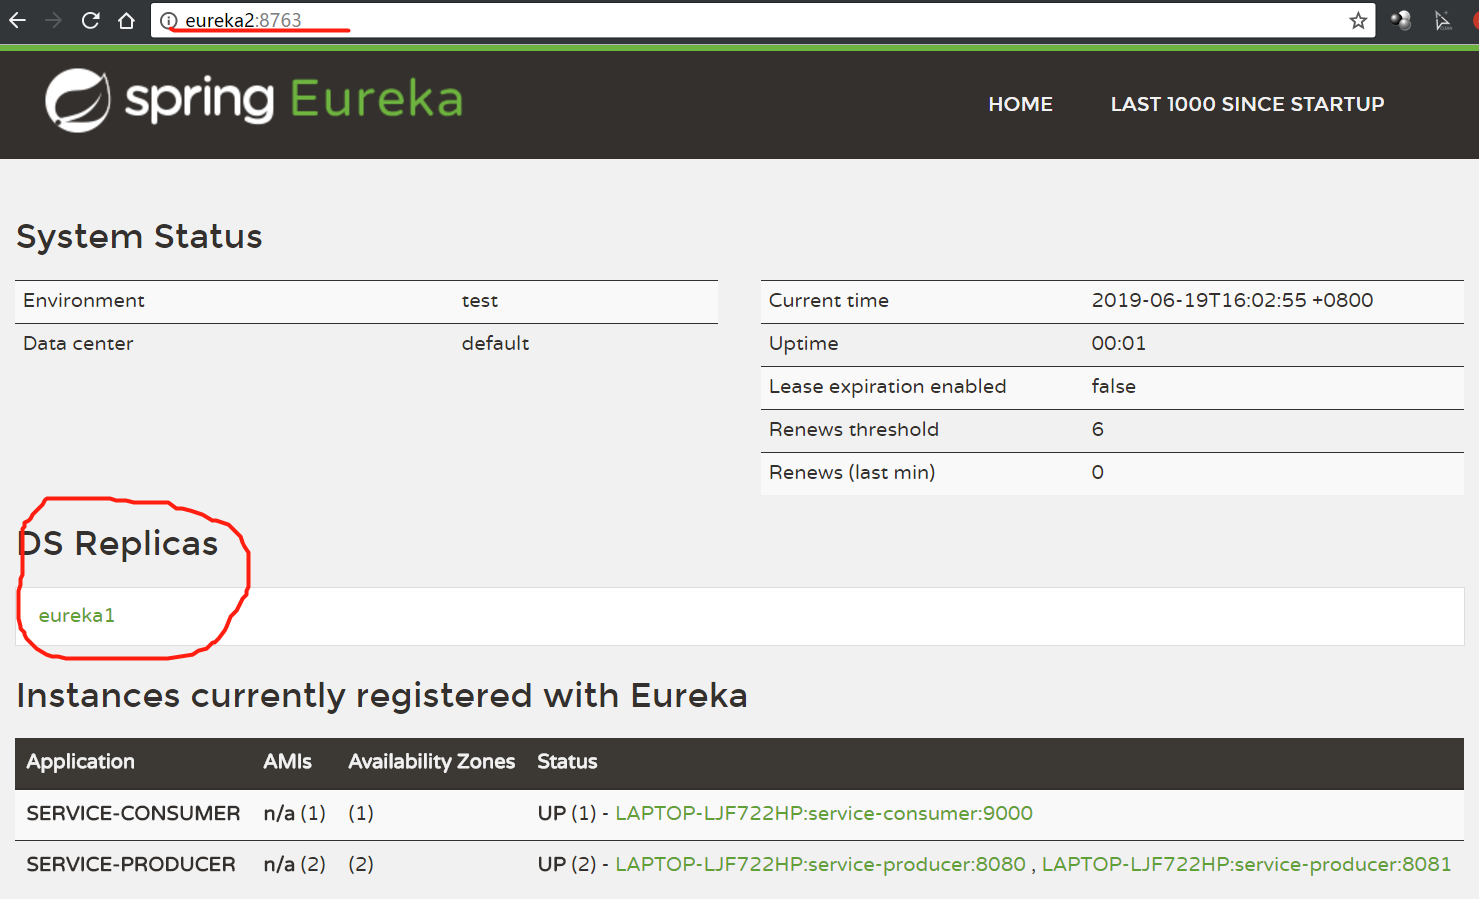Click the AMIs column header
Screen dimensions: 1479x899
pos(287,762)
